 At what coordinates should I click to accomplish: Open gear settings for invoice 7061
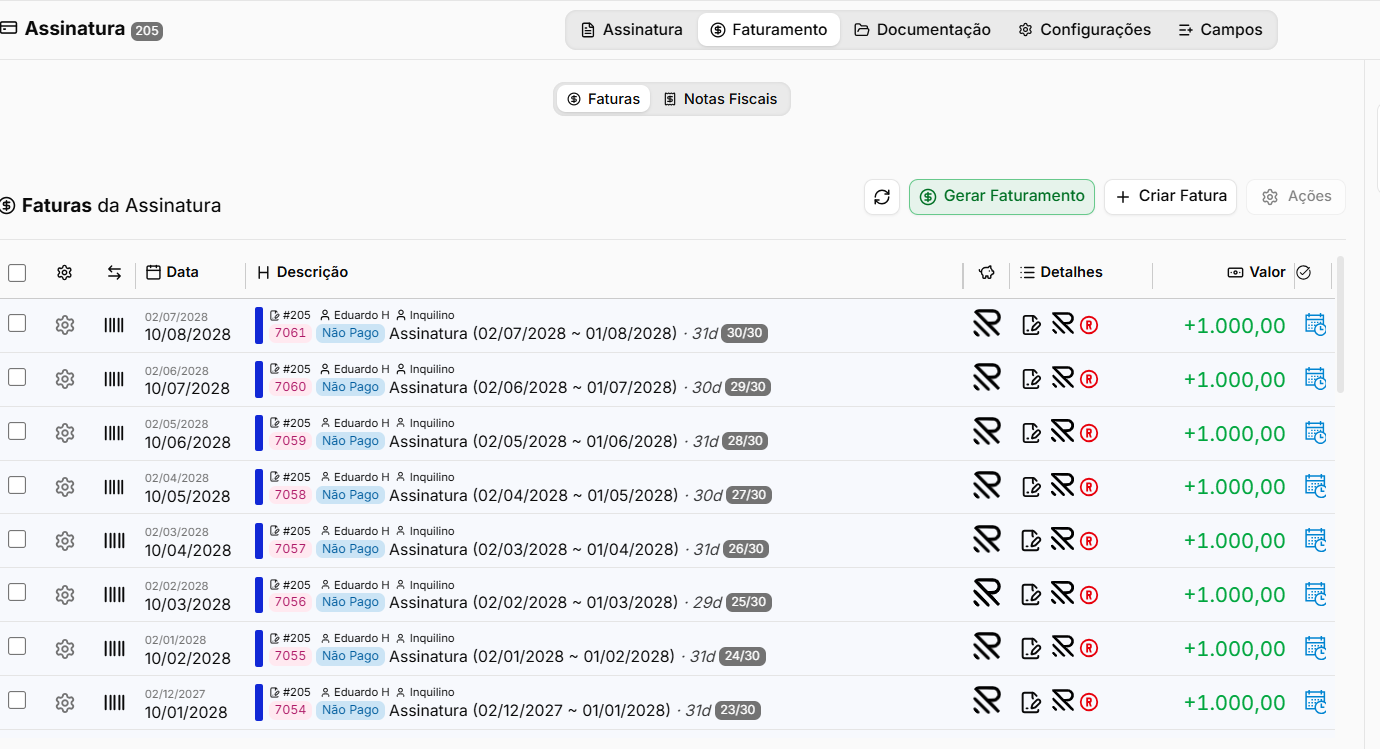click(x=65, y=325)
